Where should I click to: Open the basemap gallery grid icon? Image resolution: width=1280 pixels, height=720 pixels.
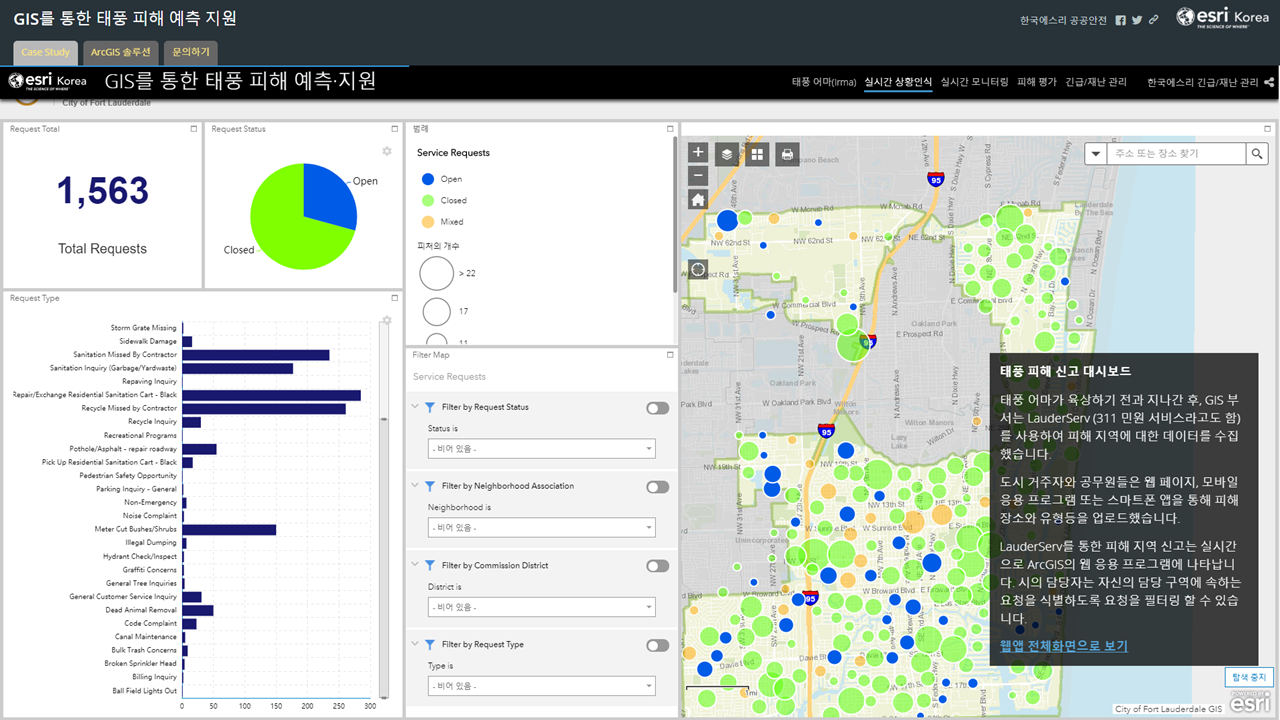(x=757, y=154)
